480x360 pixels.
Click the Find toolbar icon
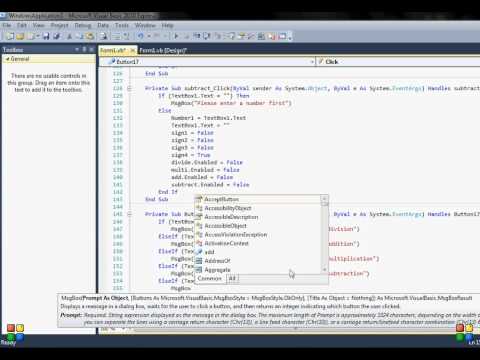pyautogui.click(x=103, y=36)
